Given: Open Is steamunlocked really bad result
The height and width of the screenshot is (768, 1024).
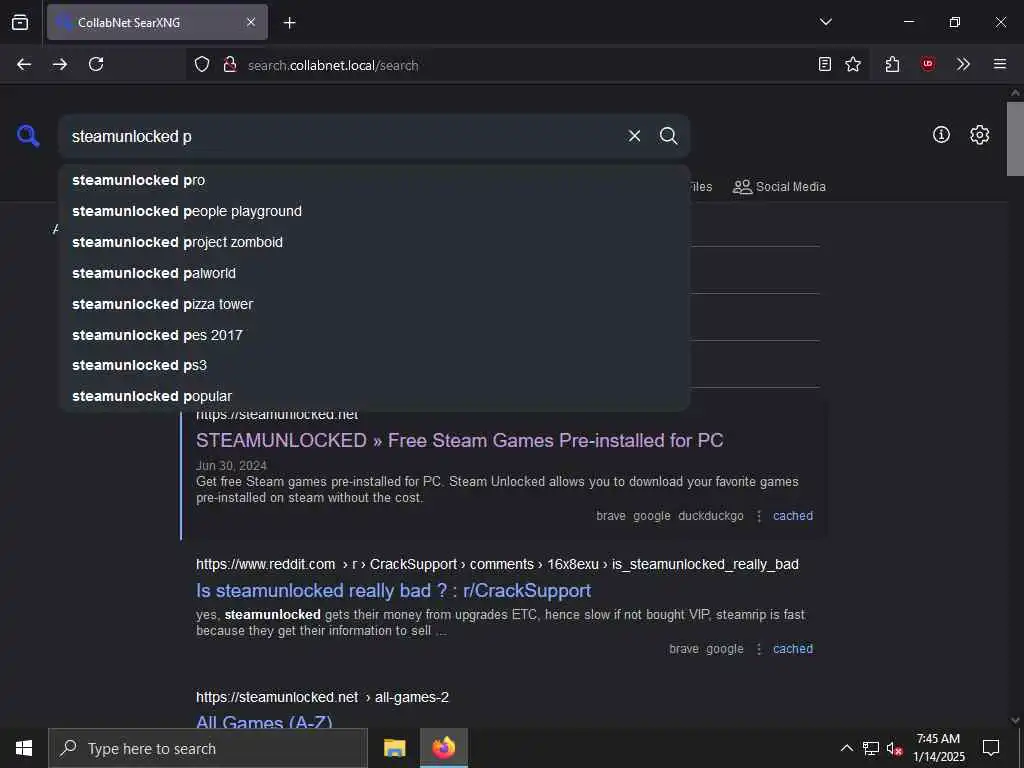Looking at the screenshot, I should (393, 590).
